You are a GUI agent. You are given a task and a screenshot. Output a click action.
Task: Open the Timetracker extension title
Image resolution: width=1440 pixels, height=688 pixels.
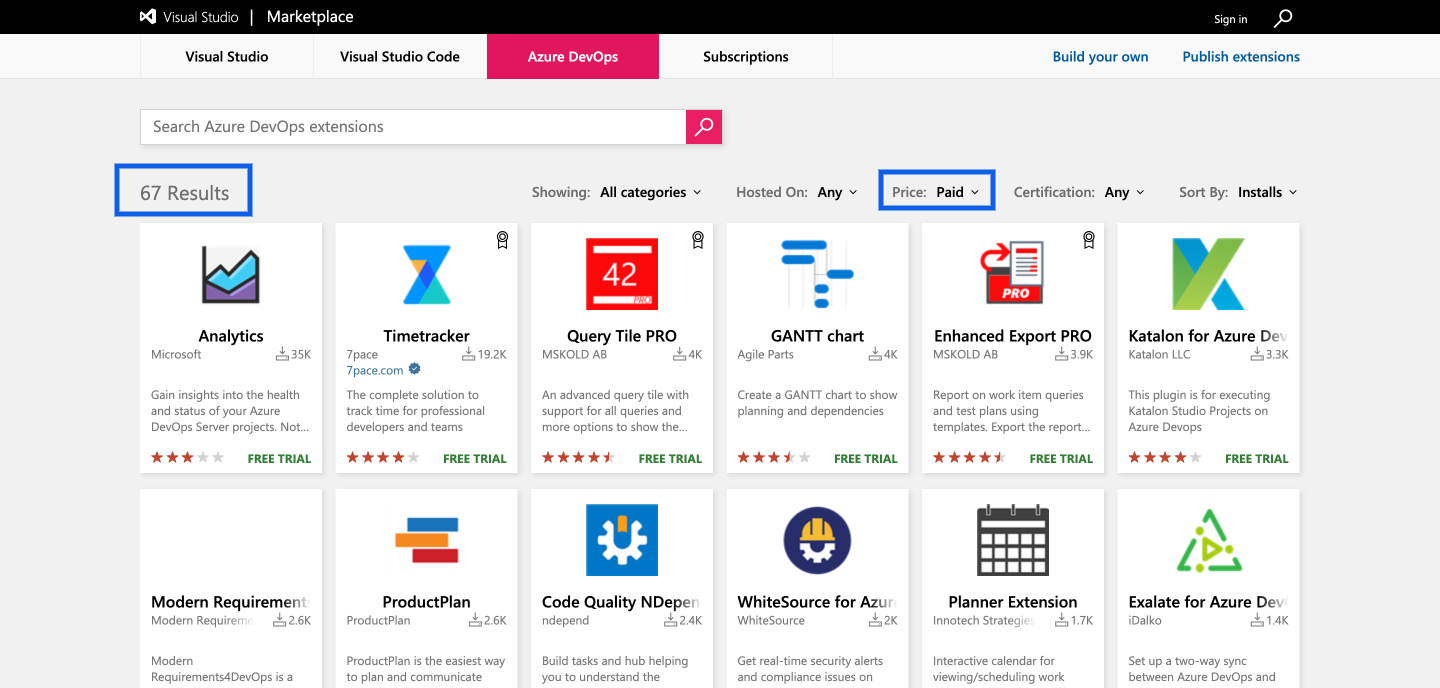426,336
